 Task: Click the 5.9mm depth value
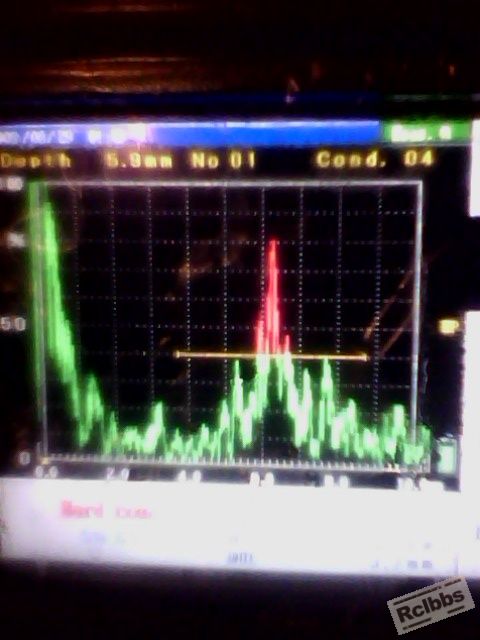click(x=139, y=160)
